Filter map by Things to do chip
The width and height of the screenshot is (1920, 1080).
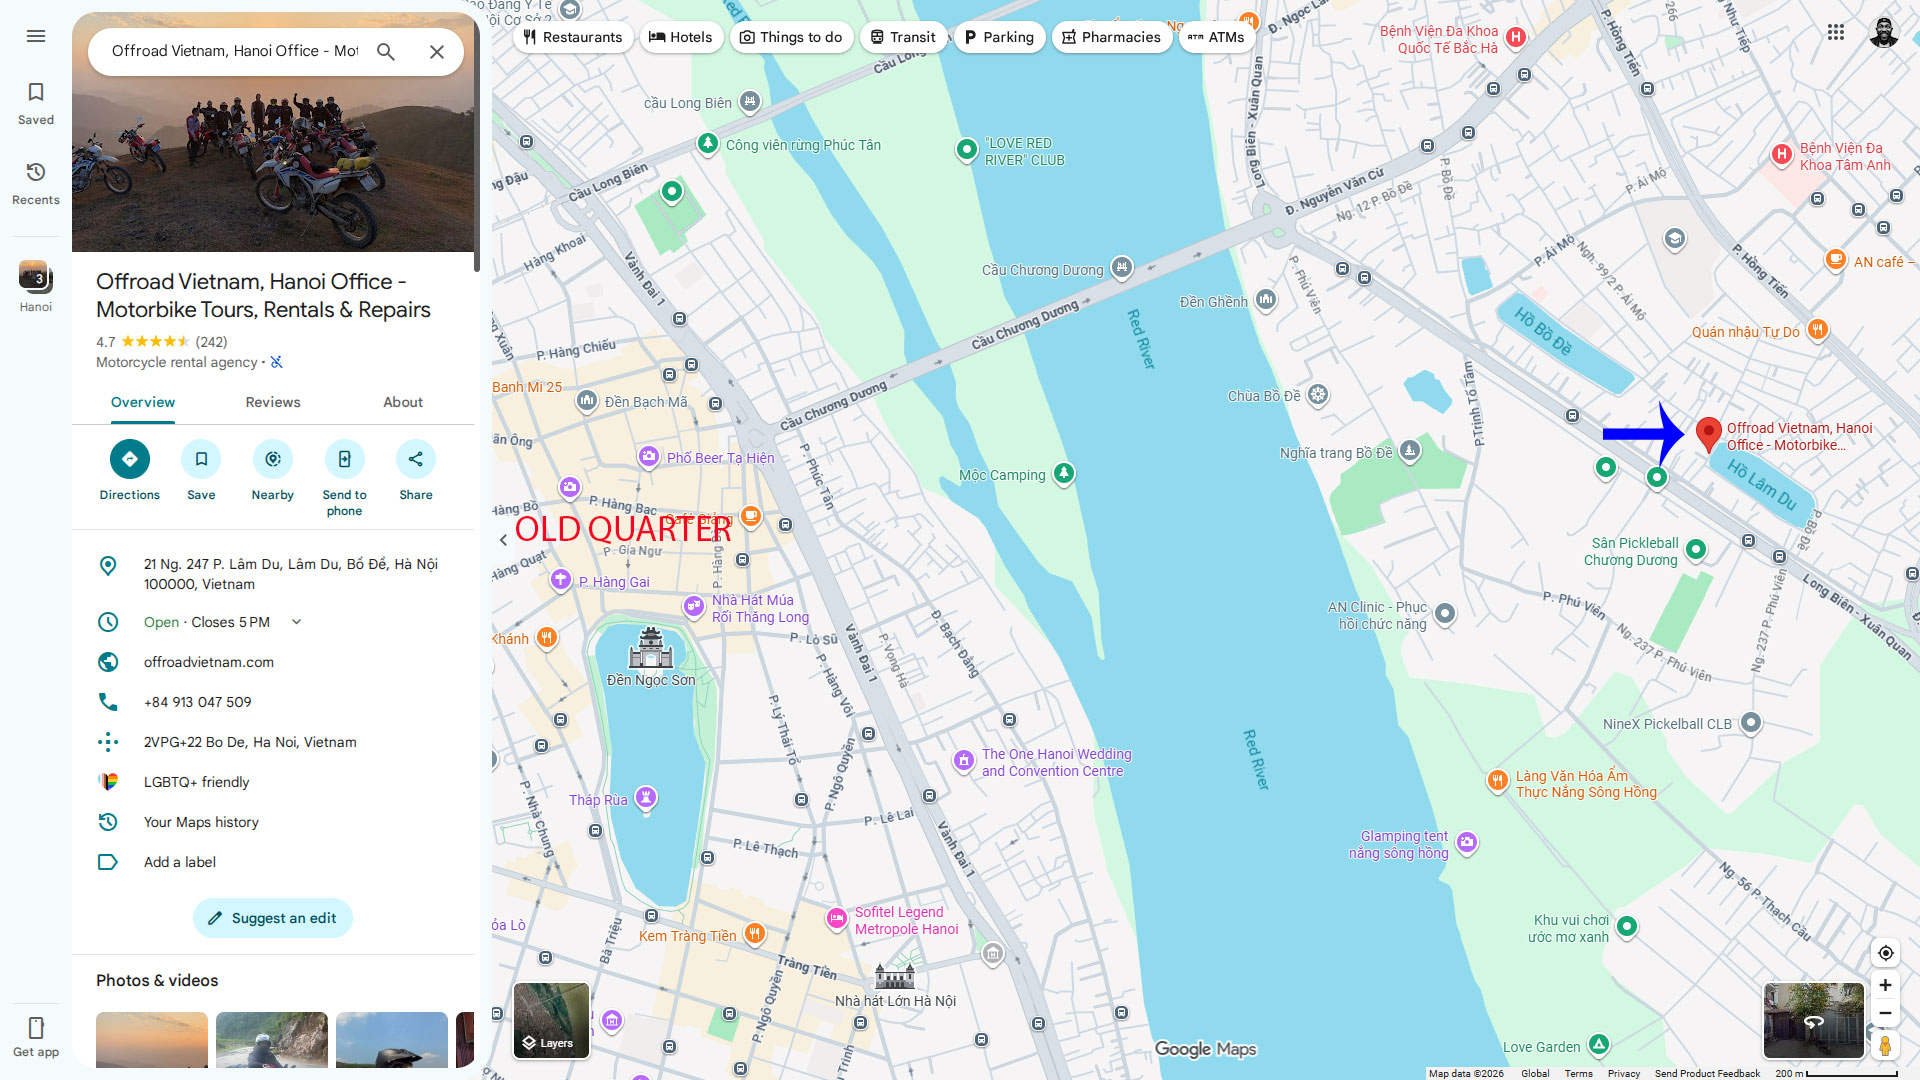[x=791, y=37]
